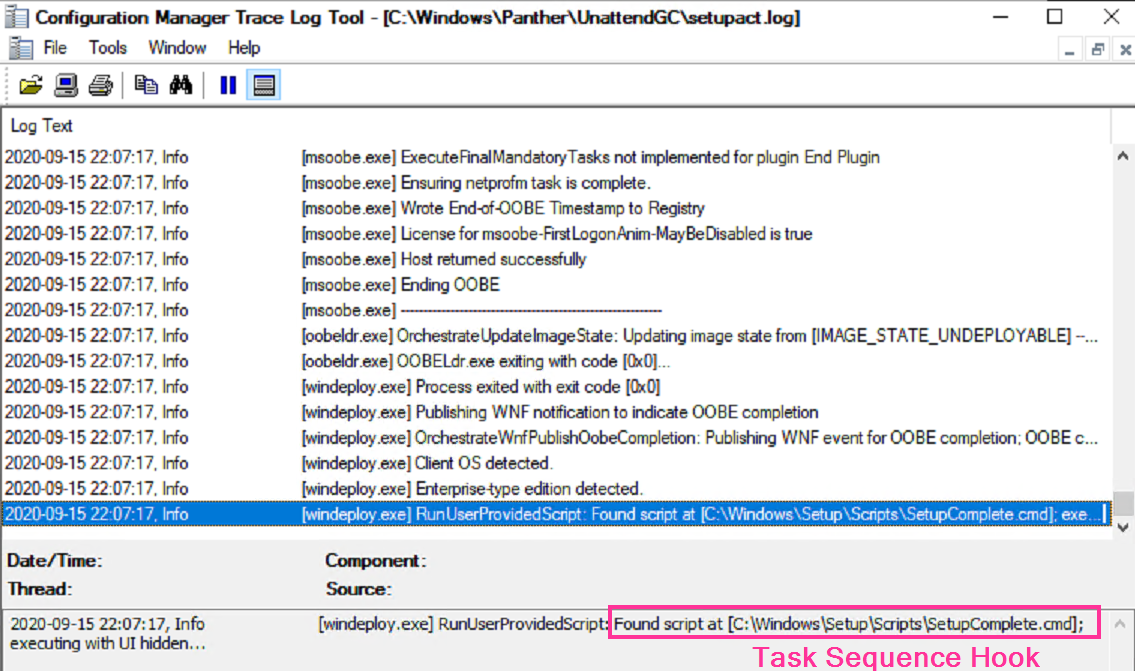
Task: Open the Help menu
Action: tap(244, 48)
